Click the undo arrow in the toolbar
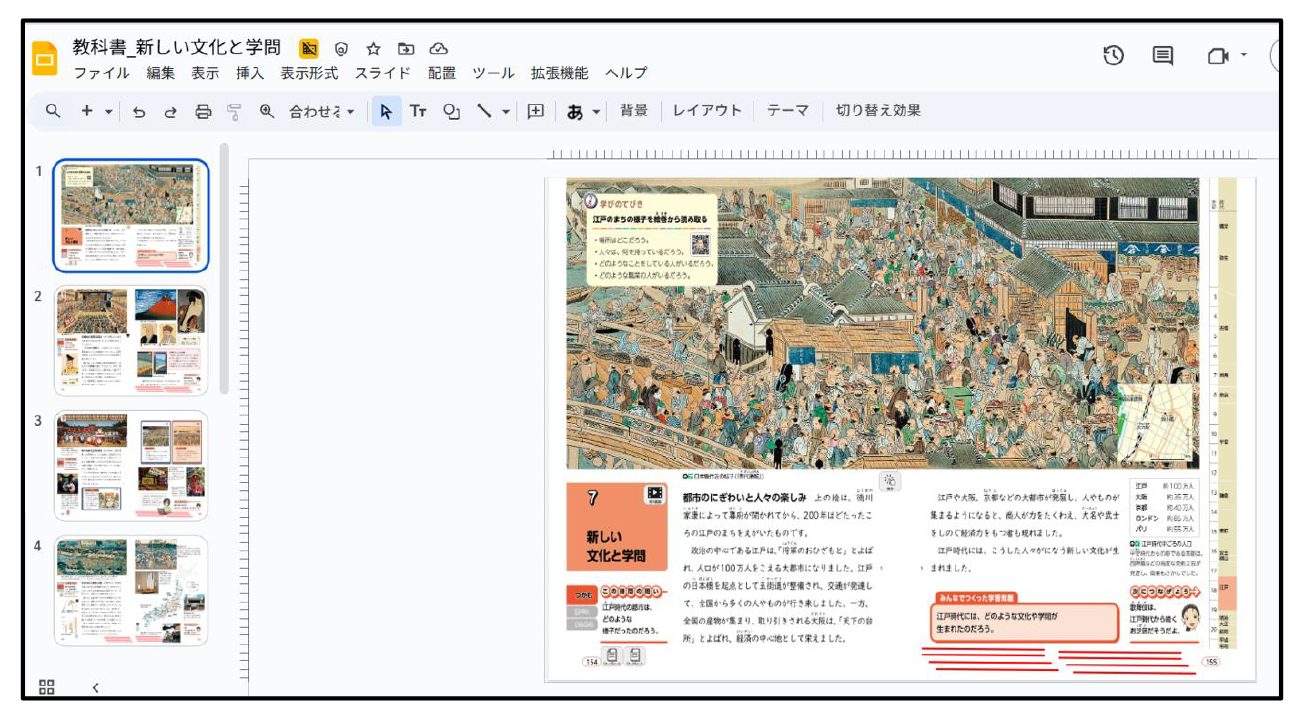This screenshot has height=722, width=1297. point(138,112)
